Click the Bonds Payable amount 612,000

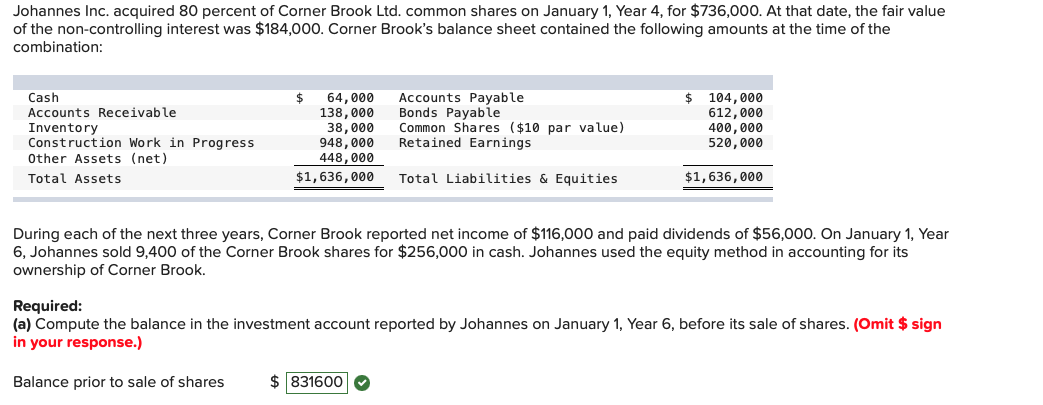[x=736, y=113]
